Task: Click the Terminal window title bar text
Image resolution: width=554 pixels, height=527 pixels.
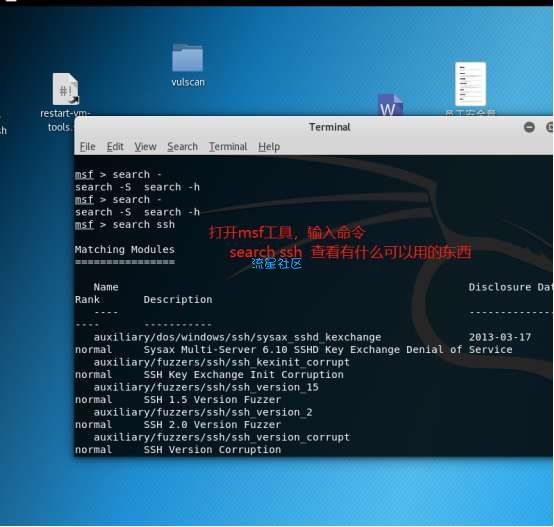Action: coord(330,127)
